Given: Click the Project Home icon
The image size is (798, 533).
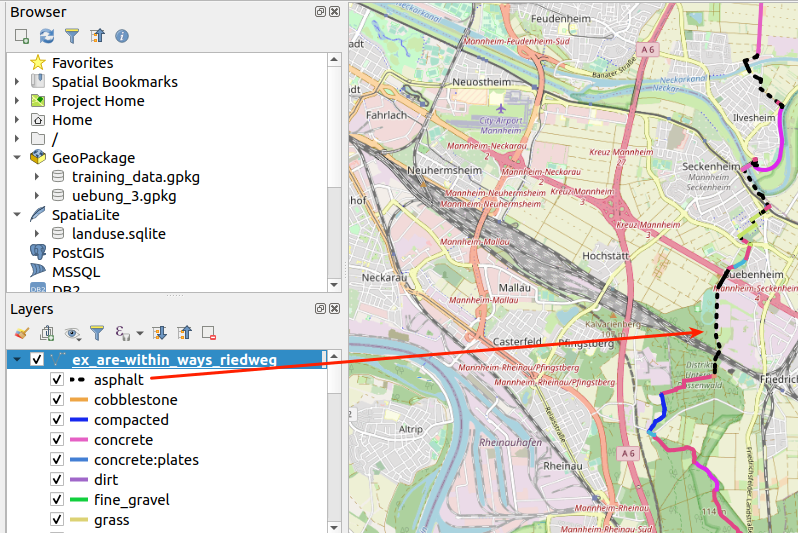Looking at the screenshot, I should (38, 101).
